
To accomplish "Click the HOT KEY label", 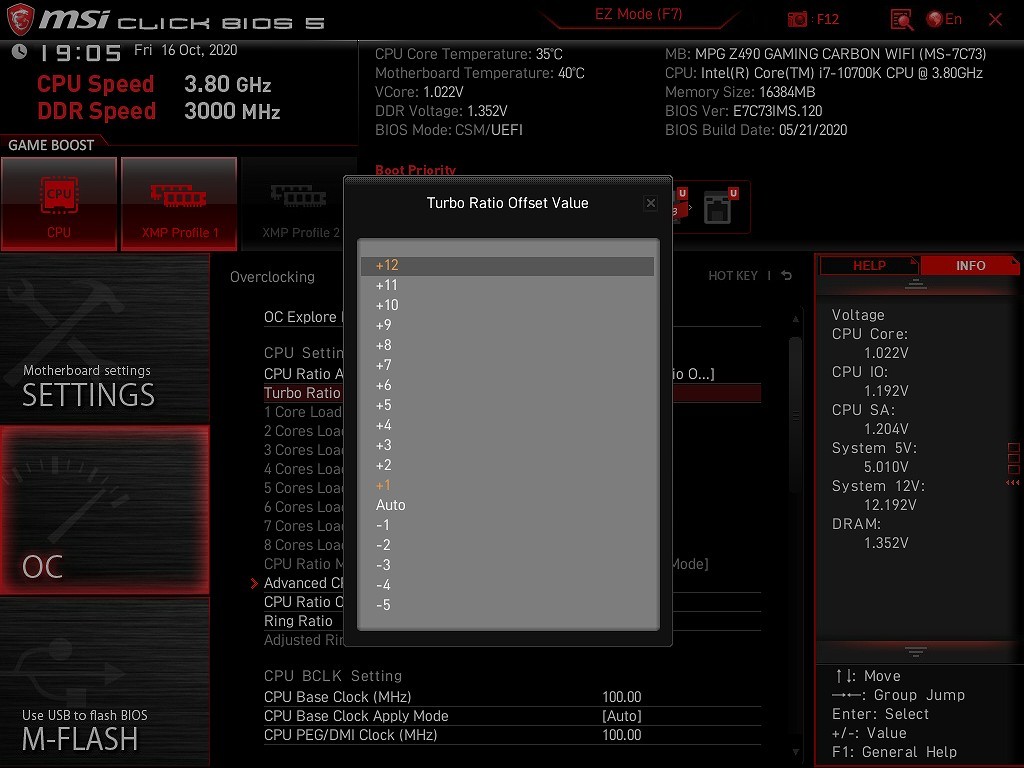I will click(x=733, y=276).
